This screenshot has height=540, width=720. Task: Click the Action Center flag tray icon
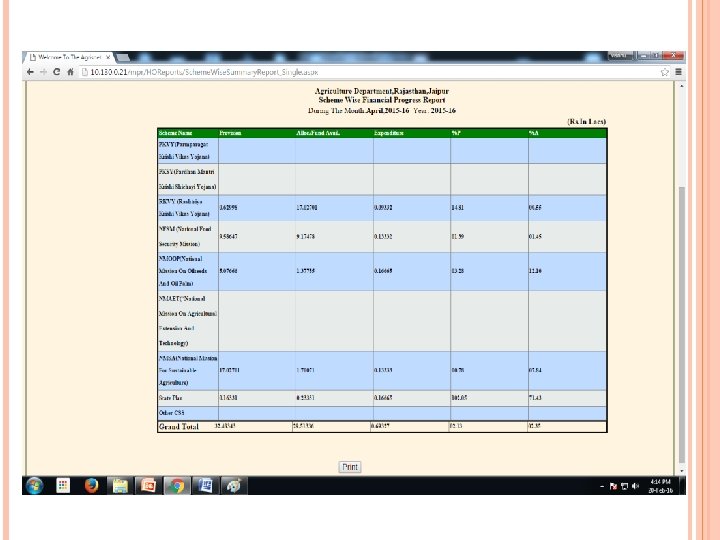(613, 486)
